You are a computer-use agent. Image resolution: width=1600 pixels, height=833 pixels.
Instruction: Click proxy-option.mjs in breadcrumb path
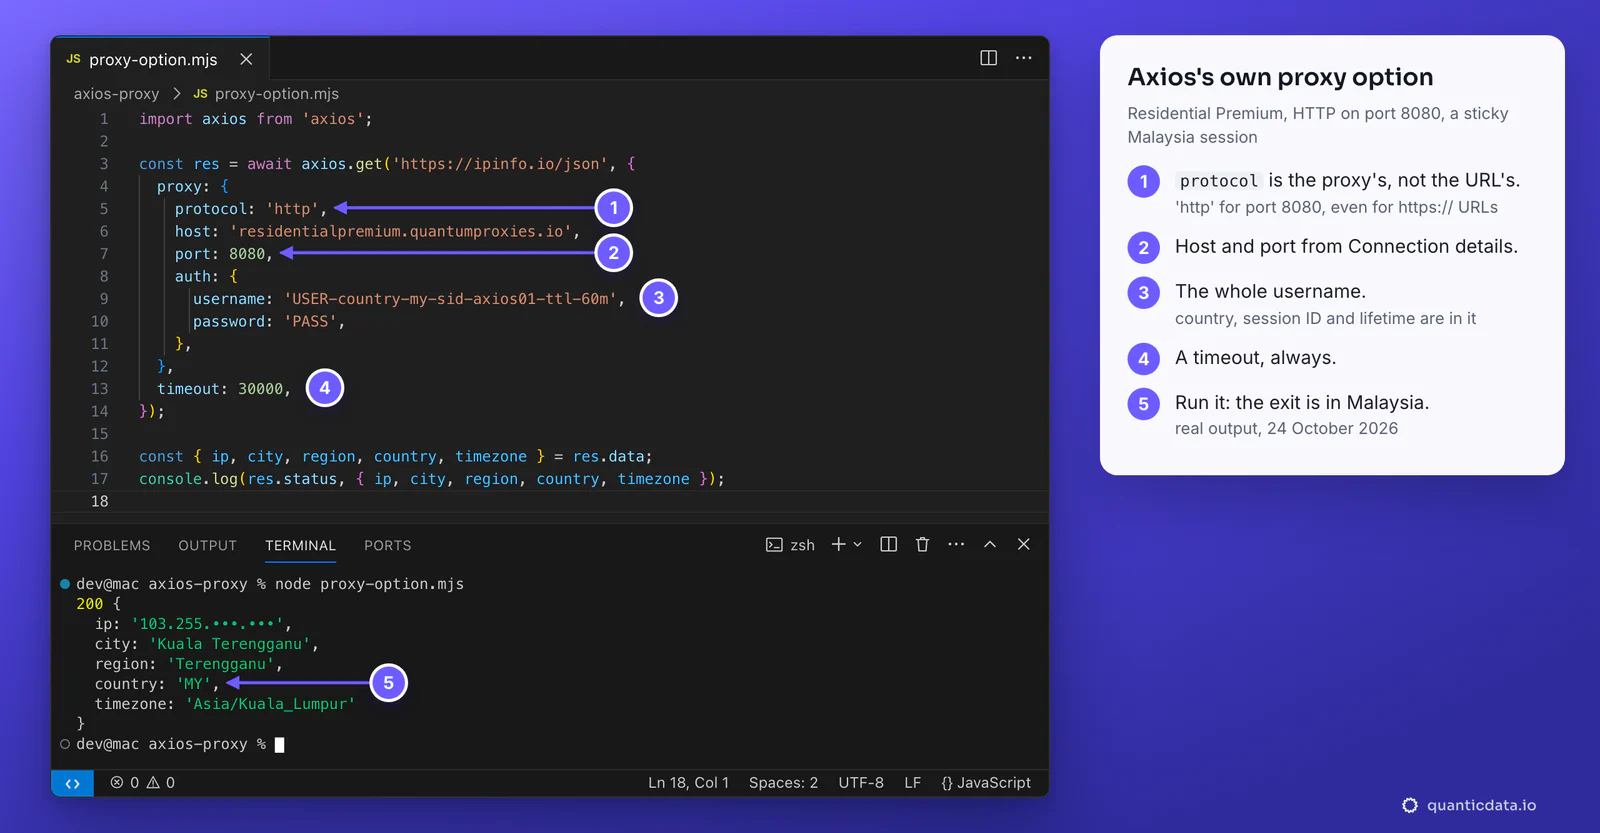point(277,94)
